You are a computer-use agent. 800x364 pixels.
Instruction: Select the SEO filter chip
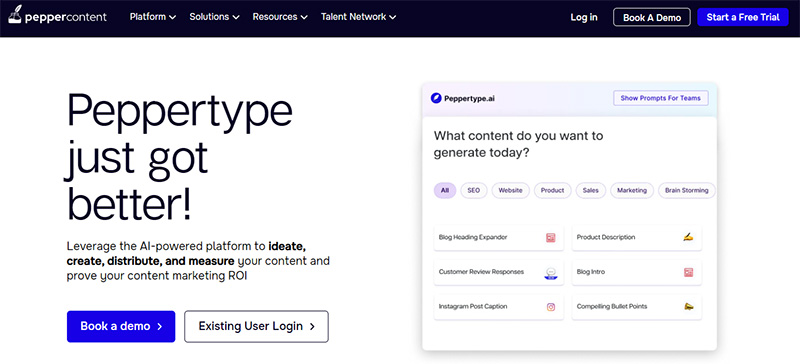pos(473,190)
